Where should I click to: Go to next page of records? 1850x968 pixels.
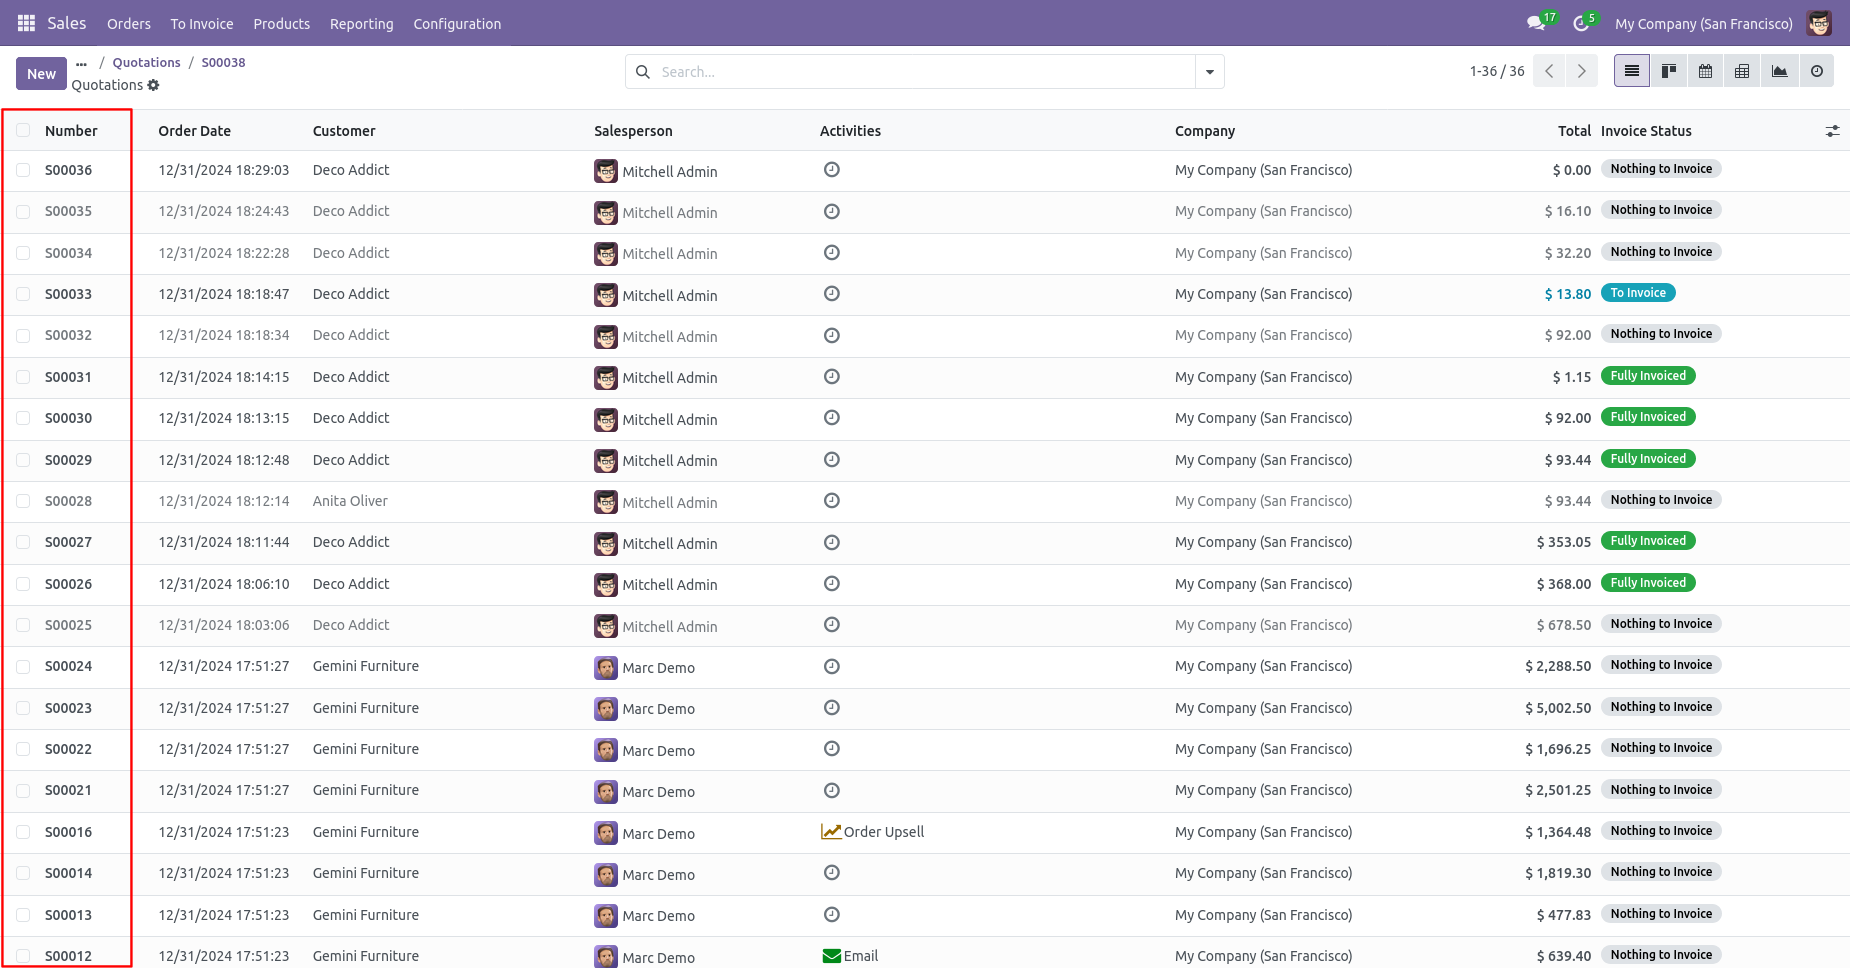pos(1581,71)
